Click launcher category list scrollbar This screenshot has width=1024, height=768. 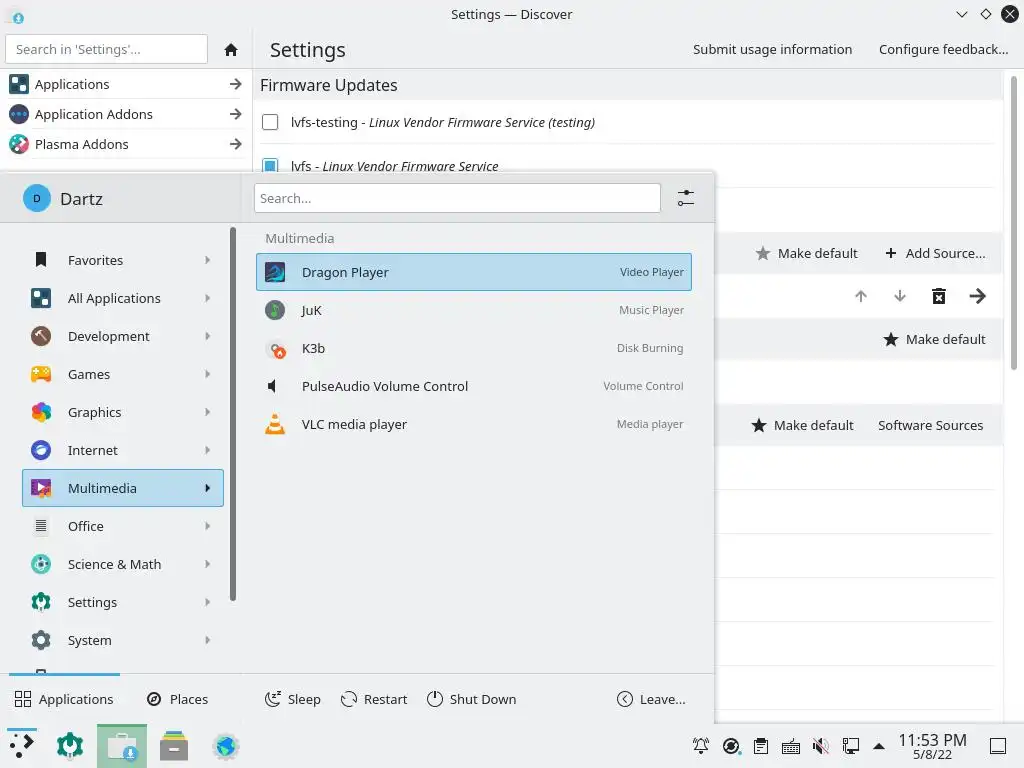coord(232,414)
